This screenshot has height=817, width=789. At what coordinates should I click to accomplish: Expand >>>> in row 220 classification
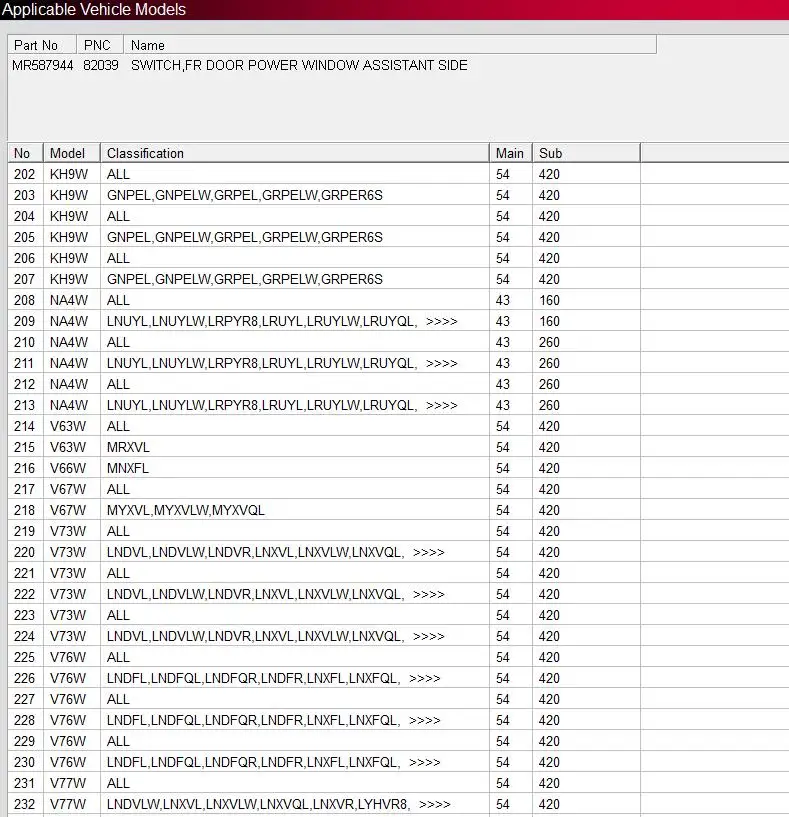click(x=428, y=552)
